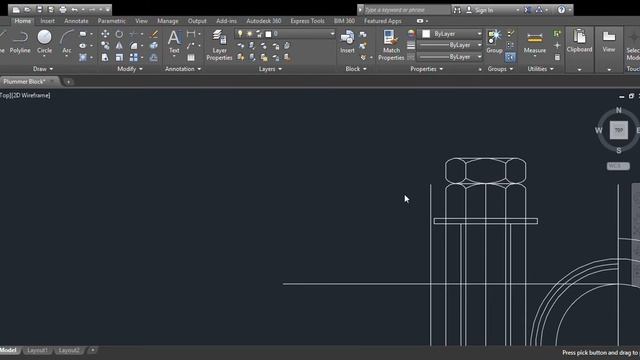Switch to the Insert ribbon tab

click(47, 21)
